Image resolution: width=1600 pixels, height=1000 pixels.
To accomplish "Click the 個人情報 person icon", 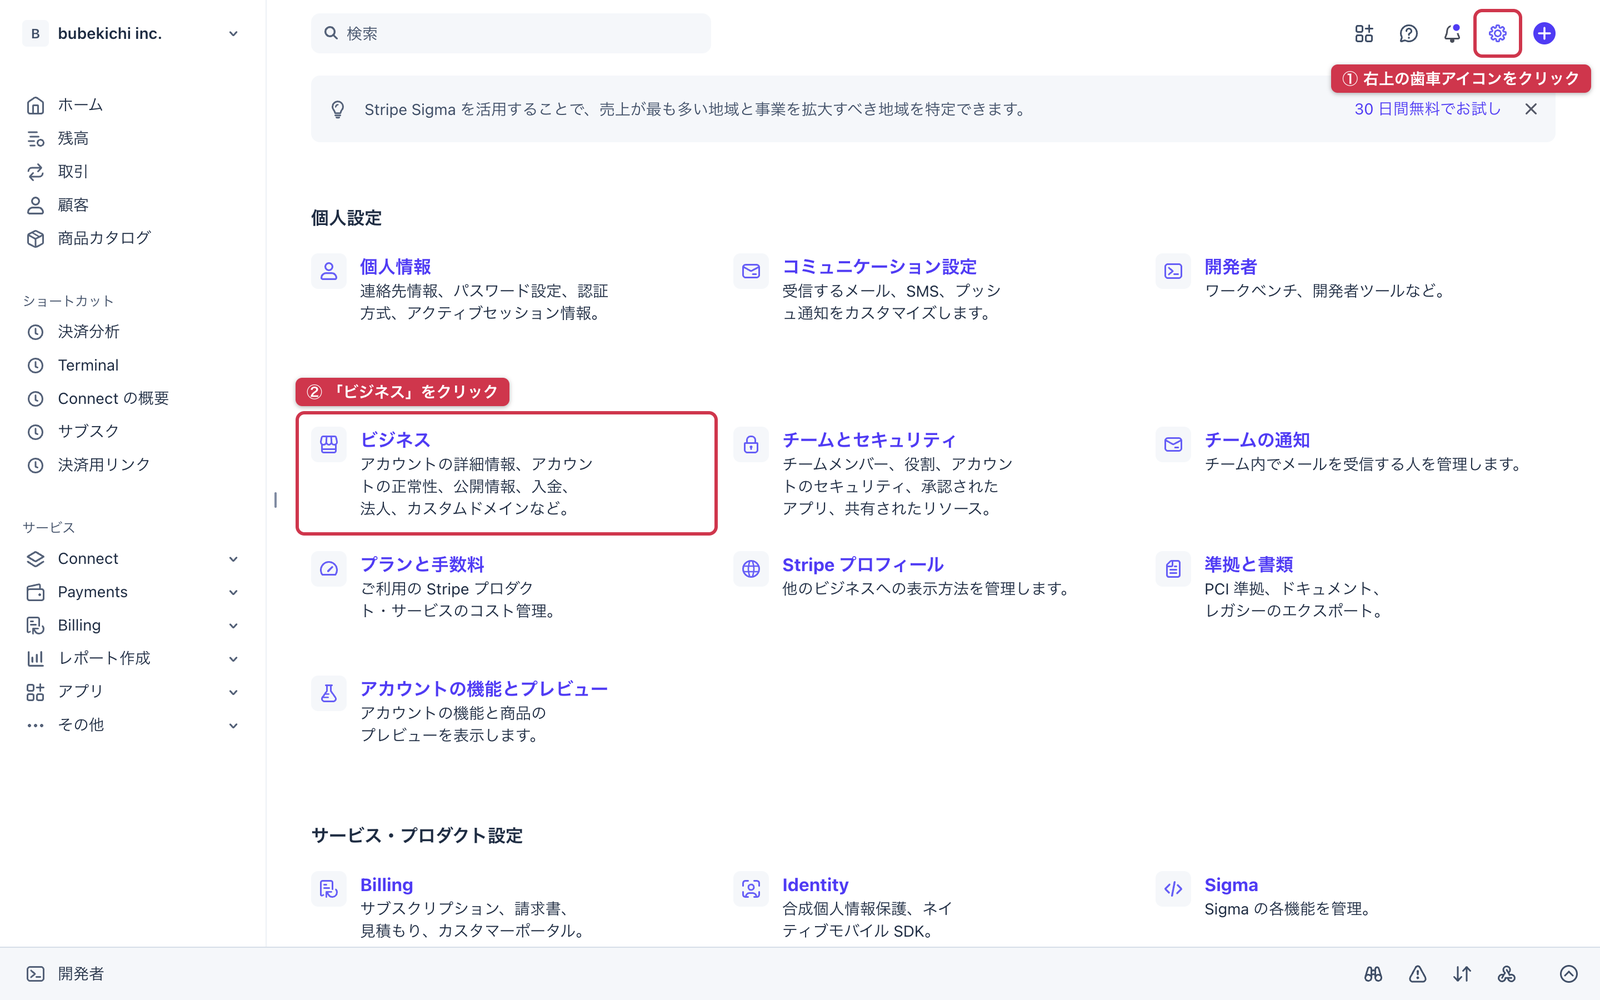I will [x=328, y=271].
